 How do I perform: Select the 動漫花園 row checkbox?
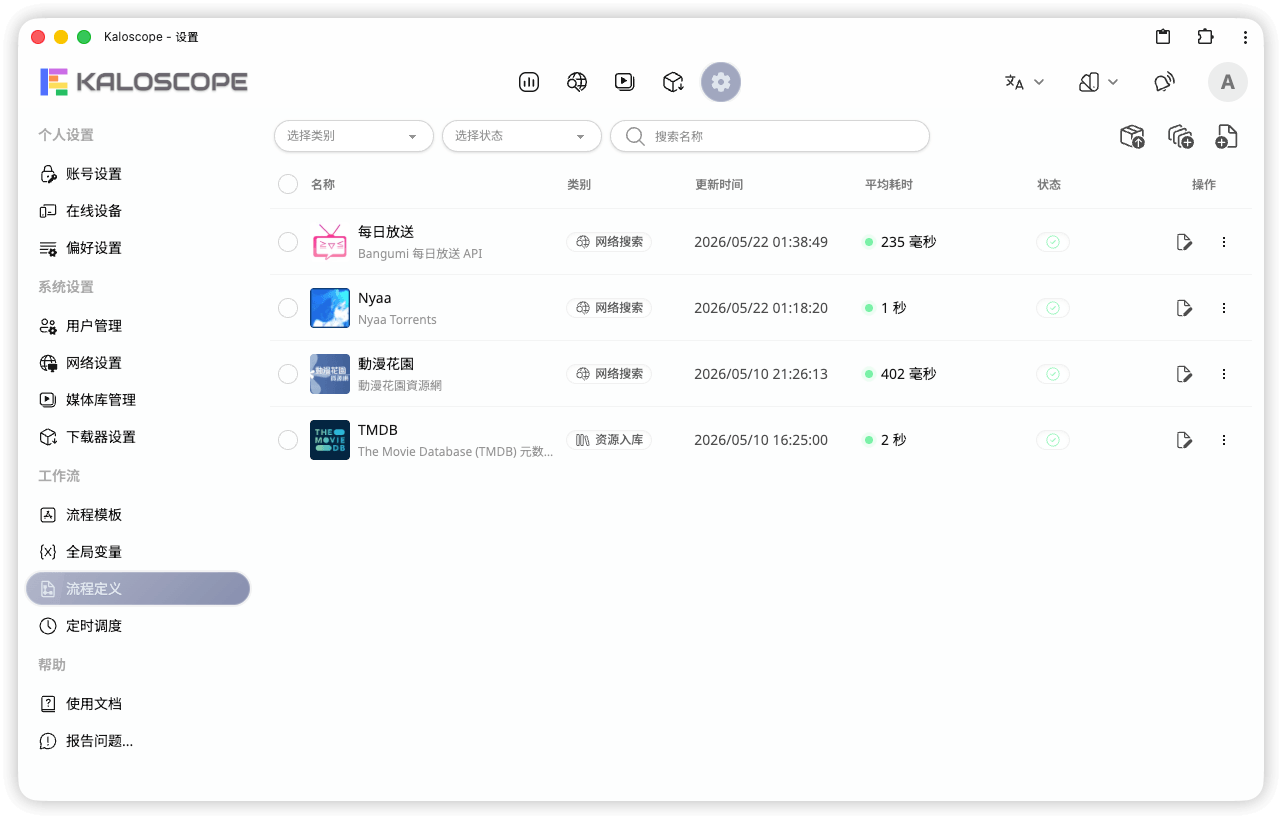(x=288, y=374)
